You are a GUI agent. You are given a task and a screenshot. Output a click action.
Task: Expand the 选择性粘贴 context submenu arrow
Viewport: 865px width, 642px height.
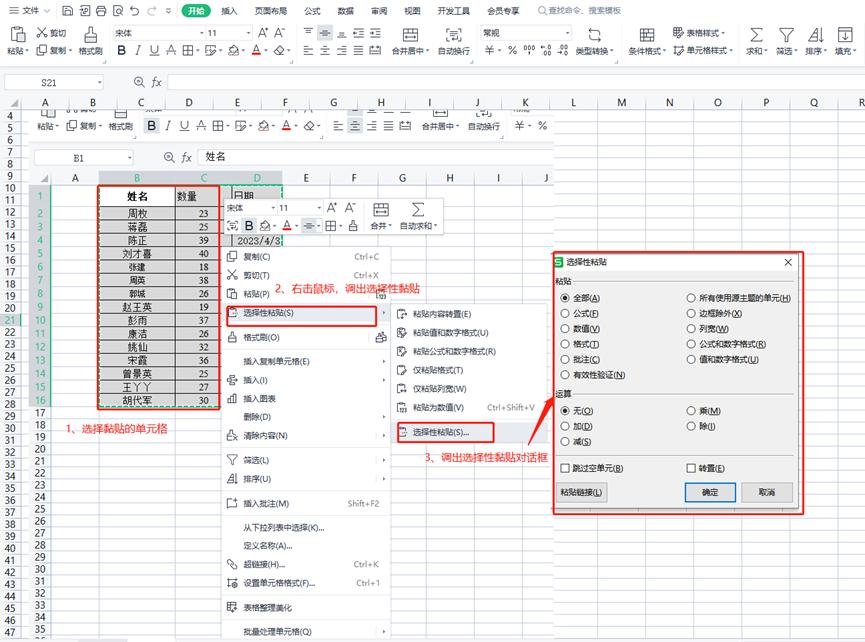(385, 311)
